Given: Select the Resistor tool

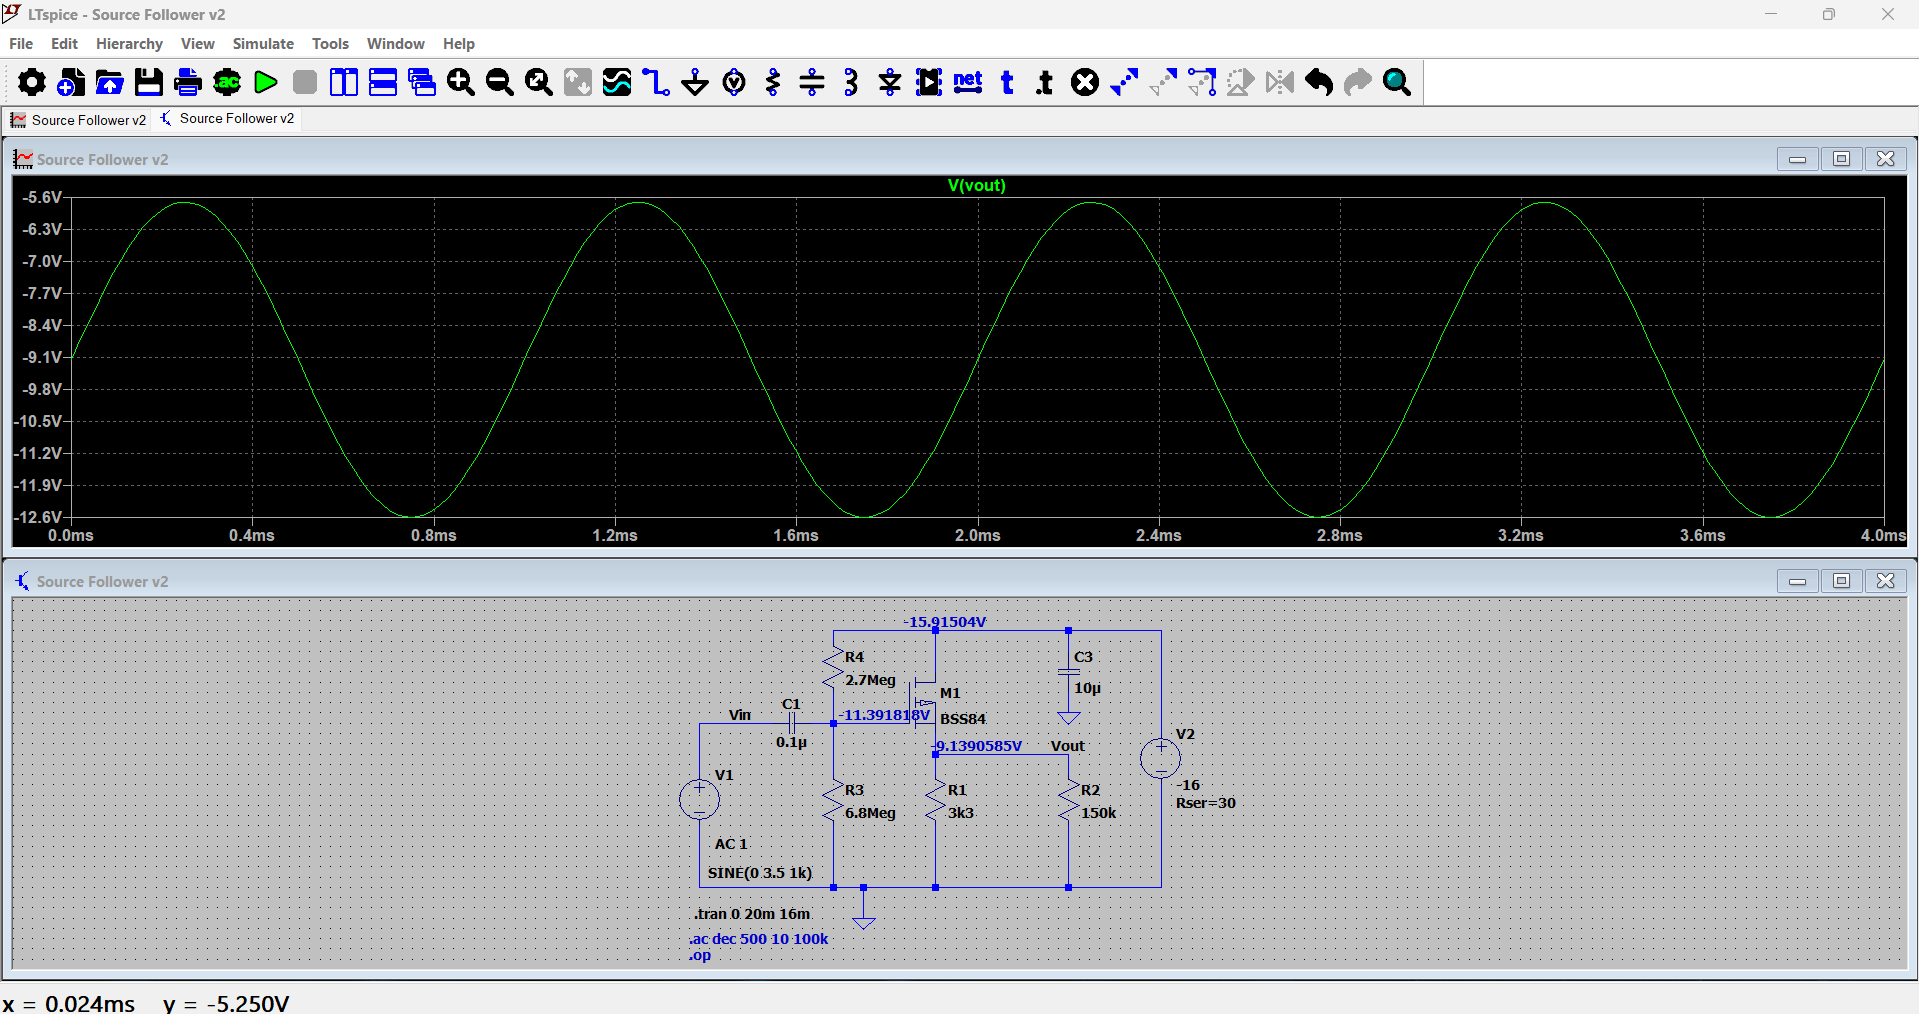Looking at the screenshot, I should coord(773,82).
